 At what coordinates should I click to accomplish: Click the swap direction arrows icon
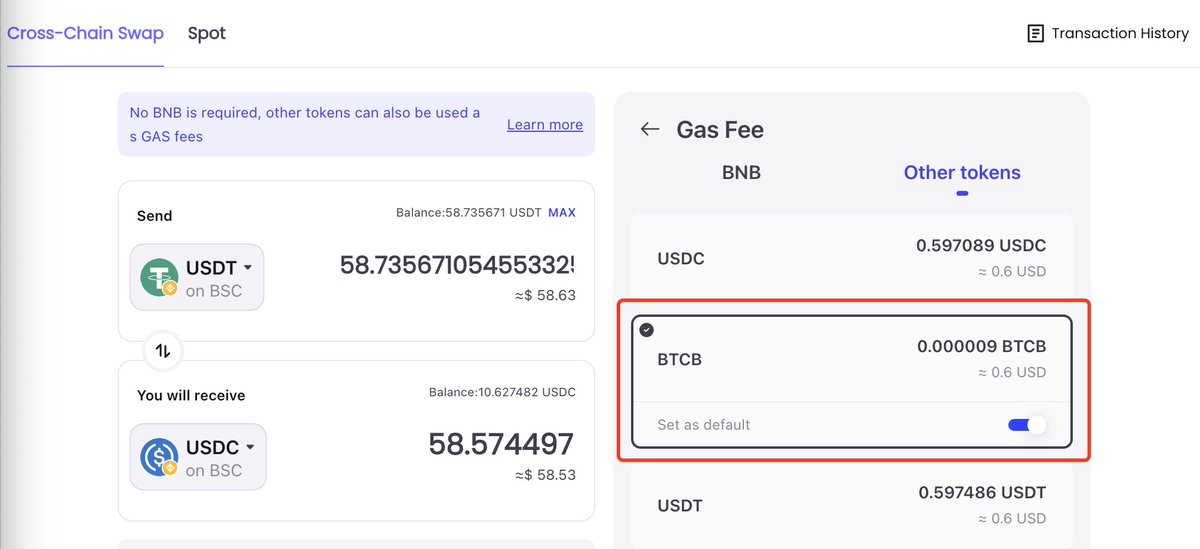click(164, 351)
